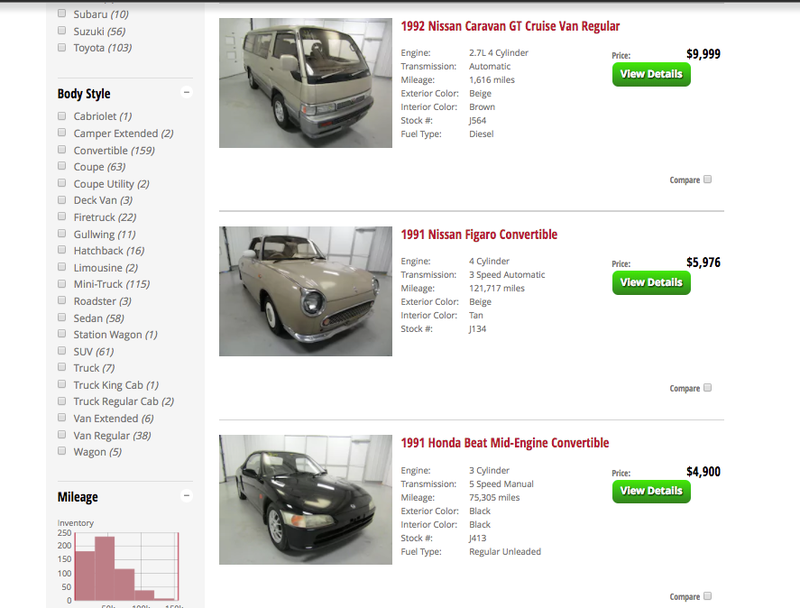Click the stock number J134
Screen dimensions: 800x608
pos(478,329)
